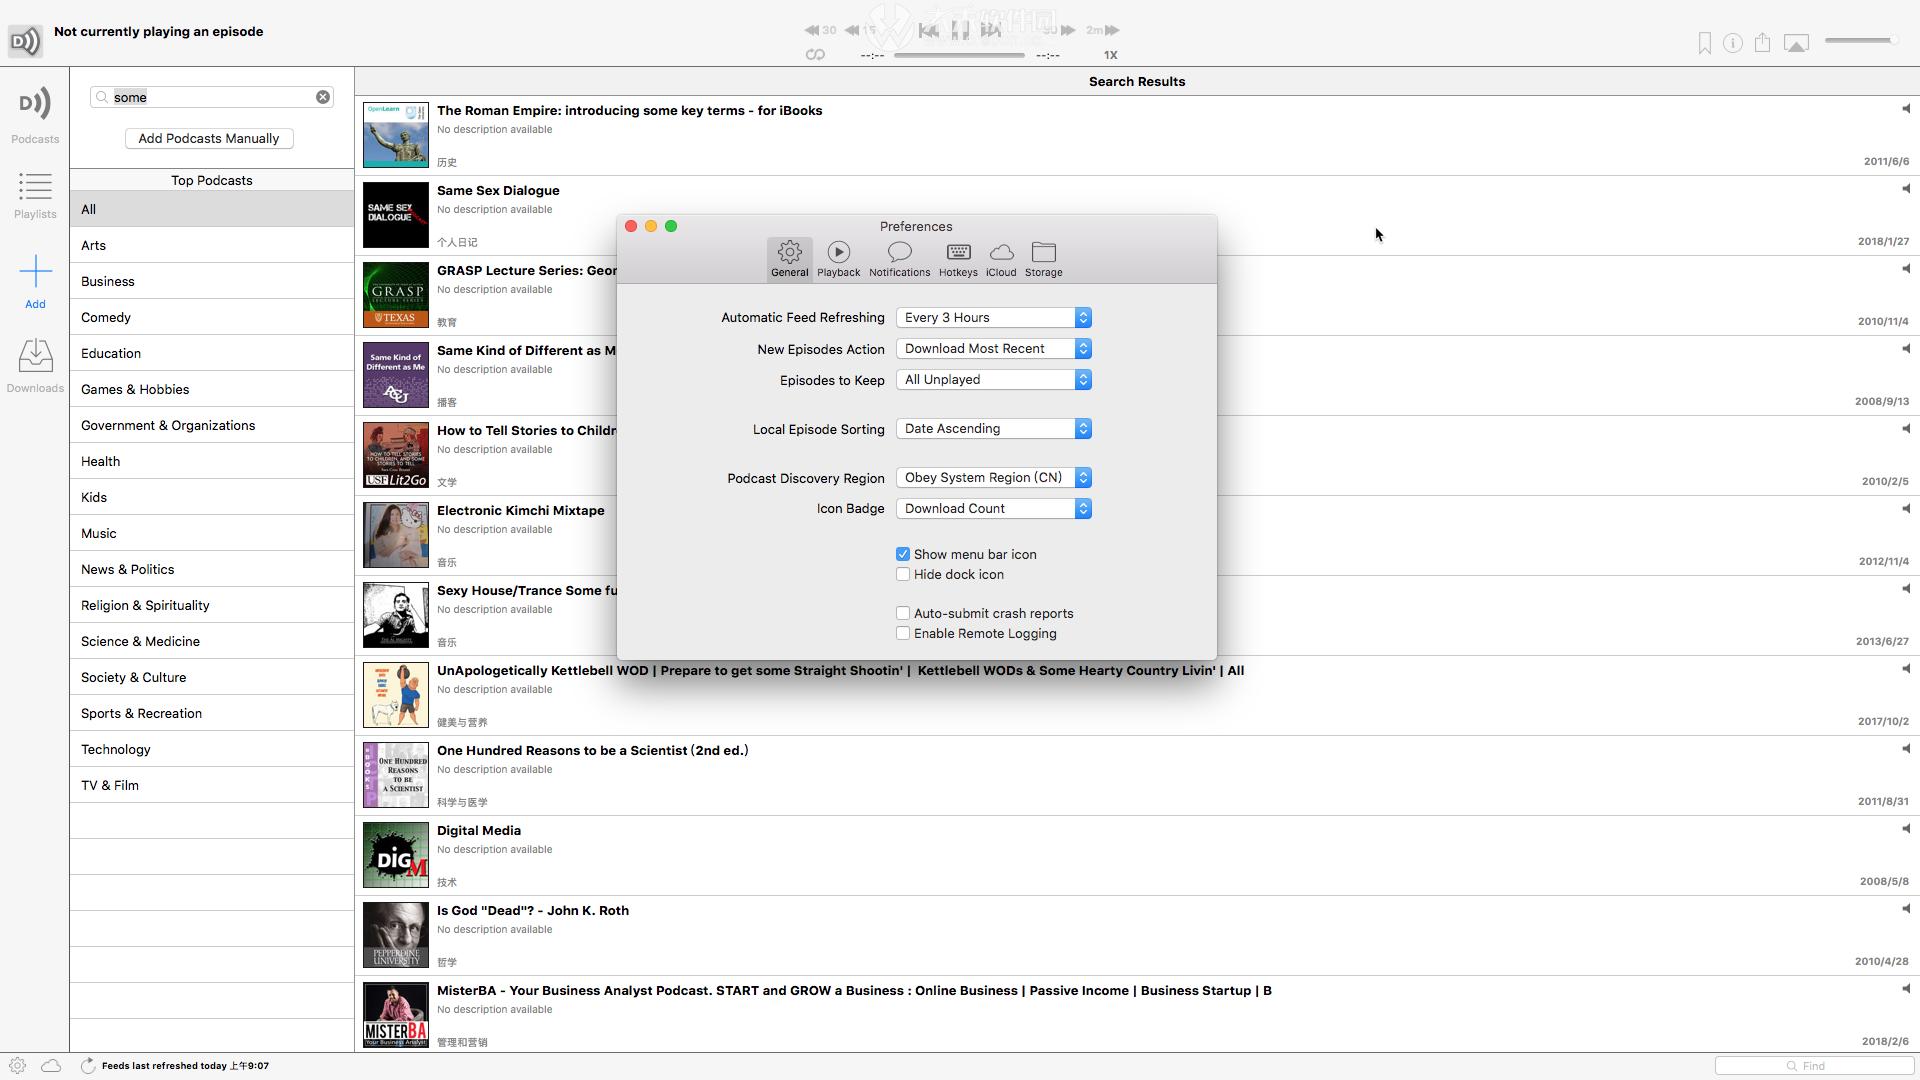Enable Auto-submit crash reports
This screenshot has height=1080, width=1920.
pyautogui.click(x=903, y=613)
